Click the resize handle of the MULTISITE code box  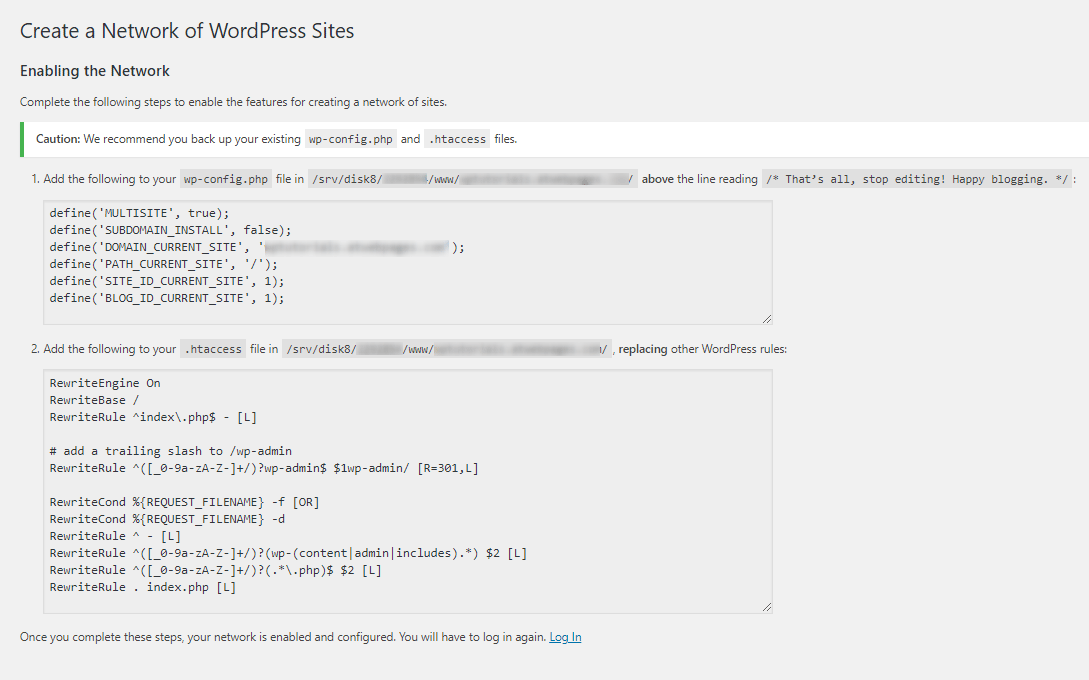tap(766, 318)
